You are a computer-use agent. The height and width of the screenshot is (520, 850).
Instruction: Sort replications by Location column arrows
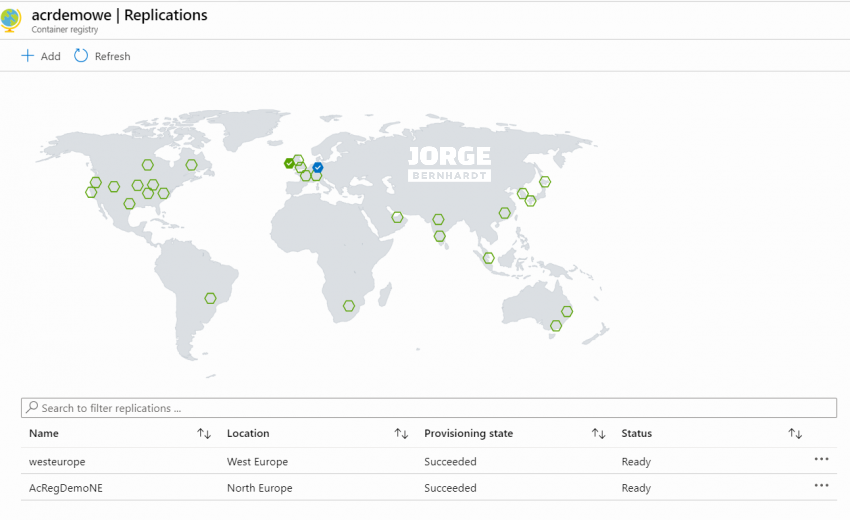401,433
